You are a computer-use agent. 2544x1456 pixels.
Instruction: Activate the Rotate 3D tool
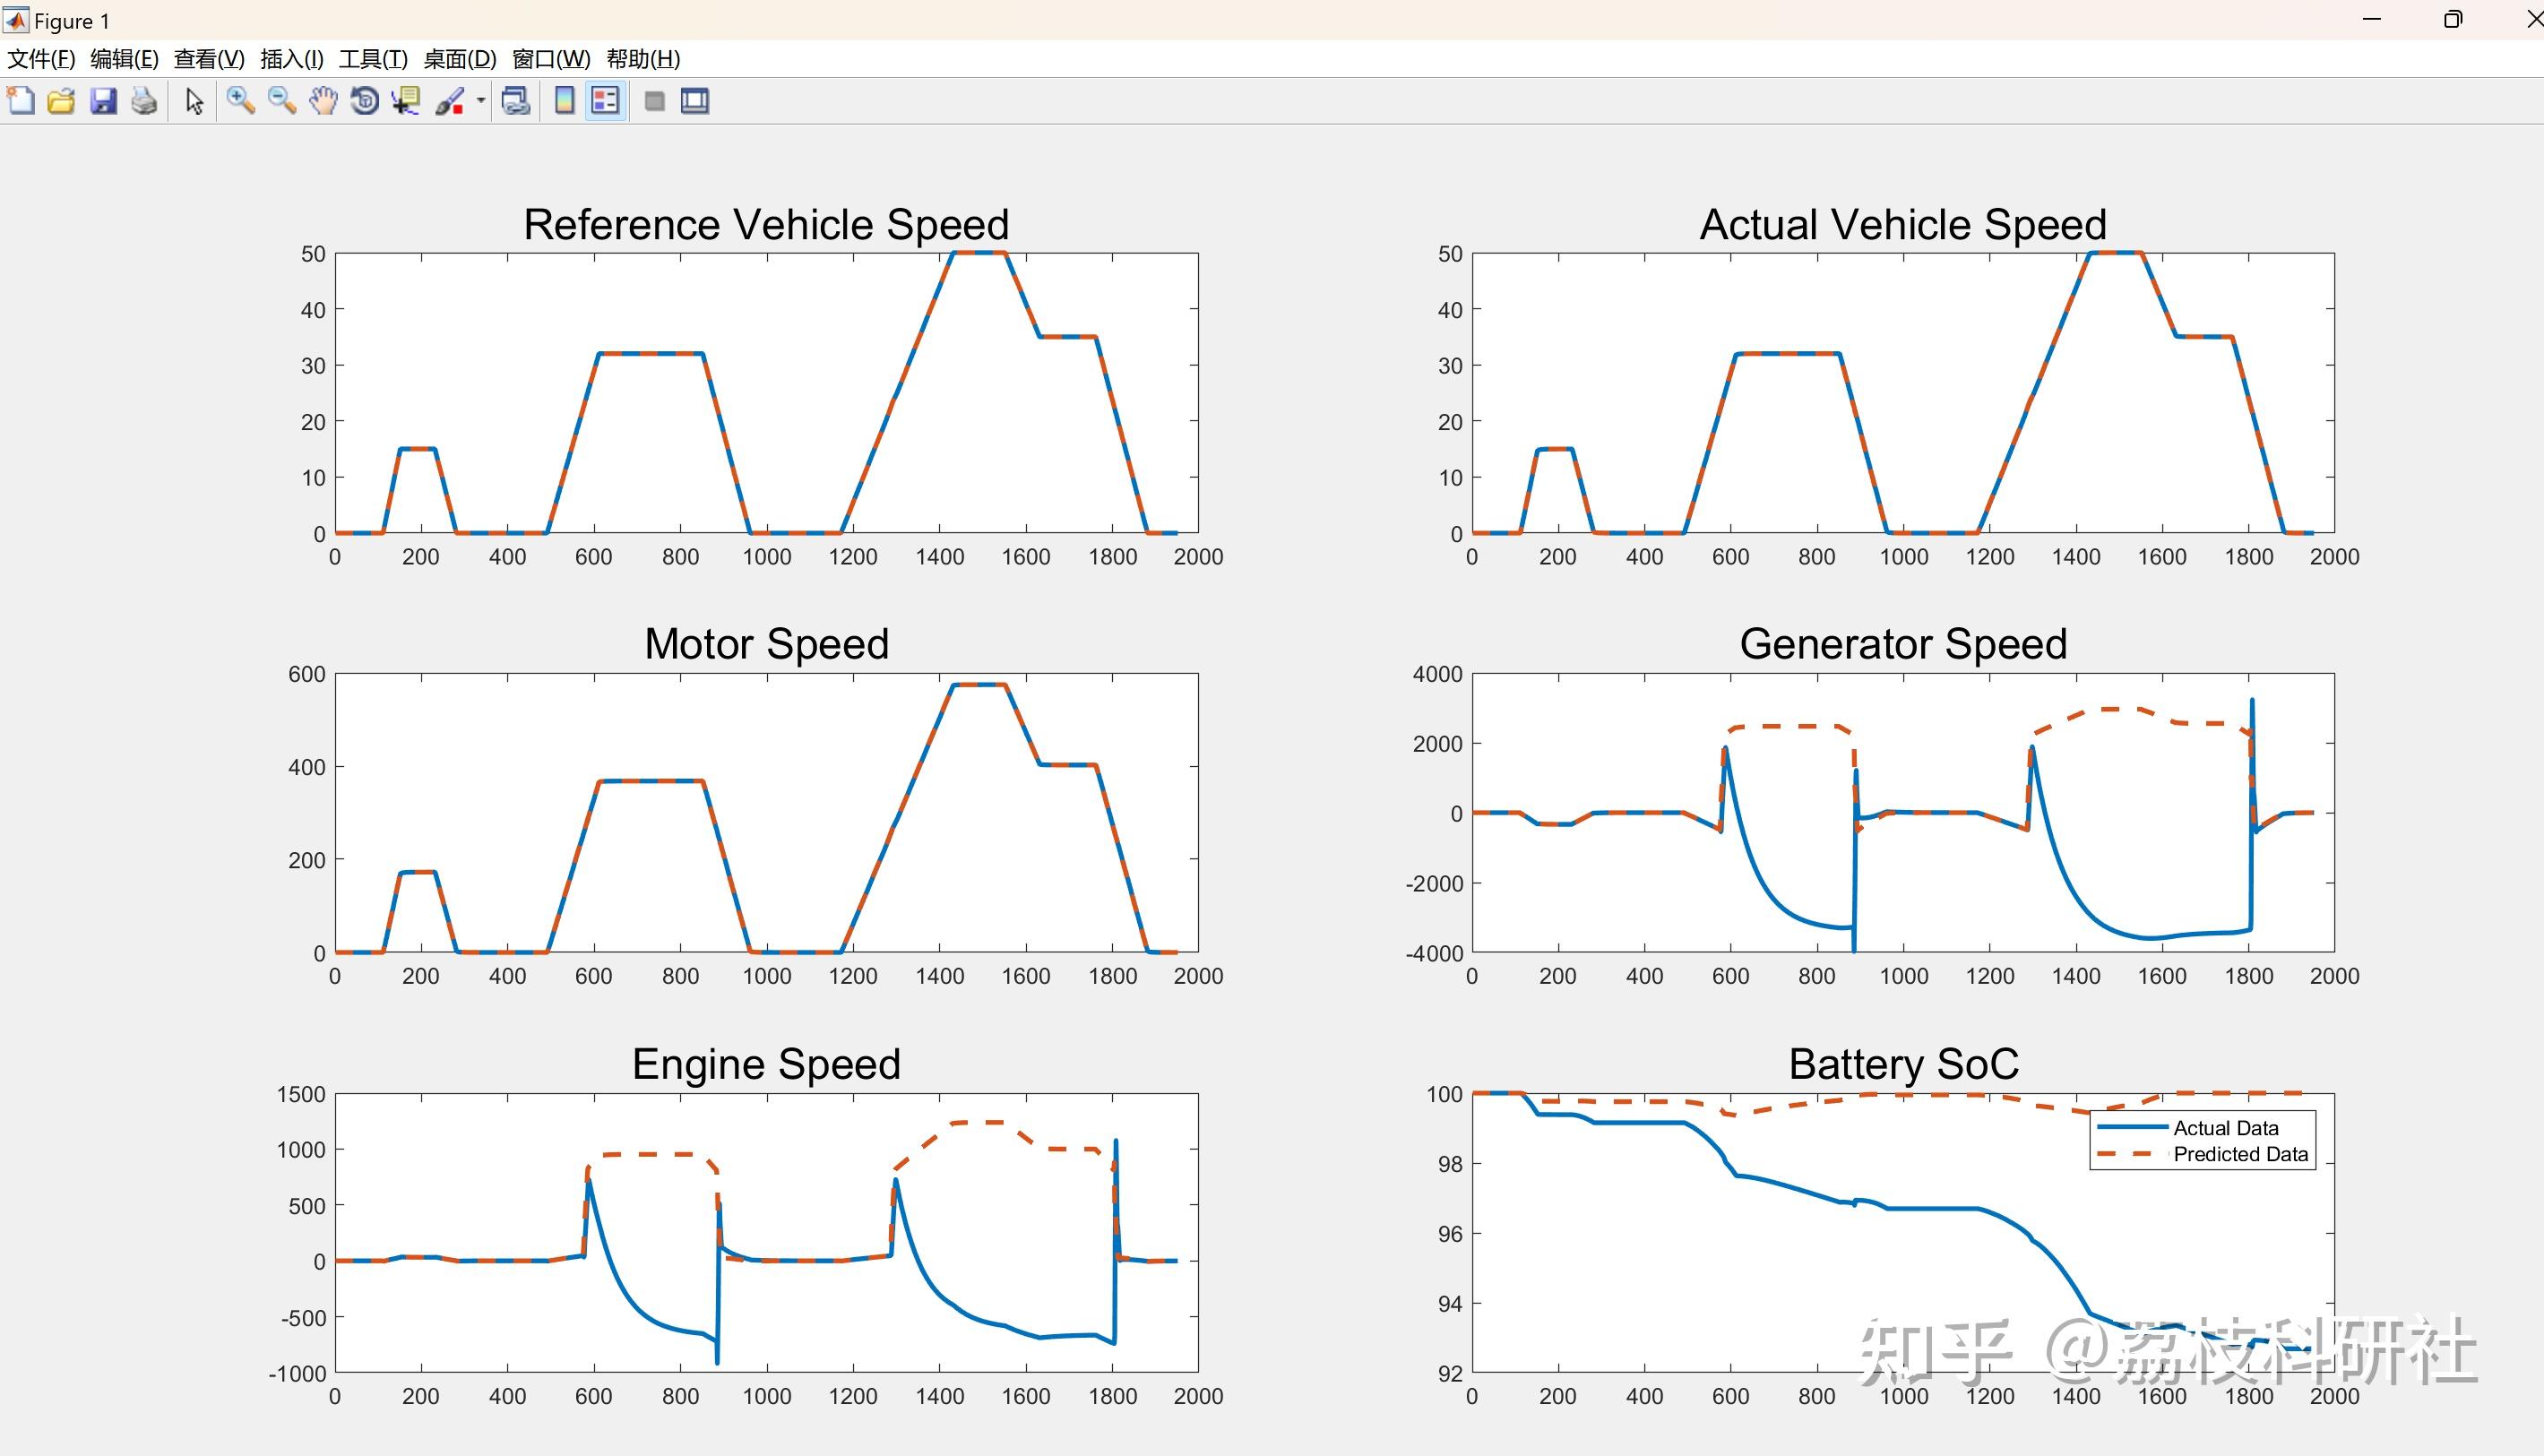click(x=365, y=101)
